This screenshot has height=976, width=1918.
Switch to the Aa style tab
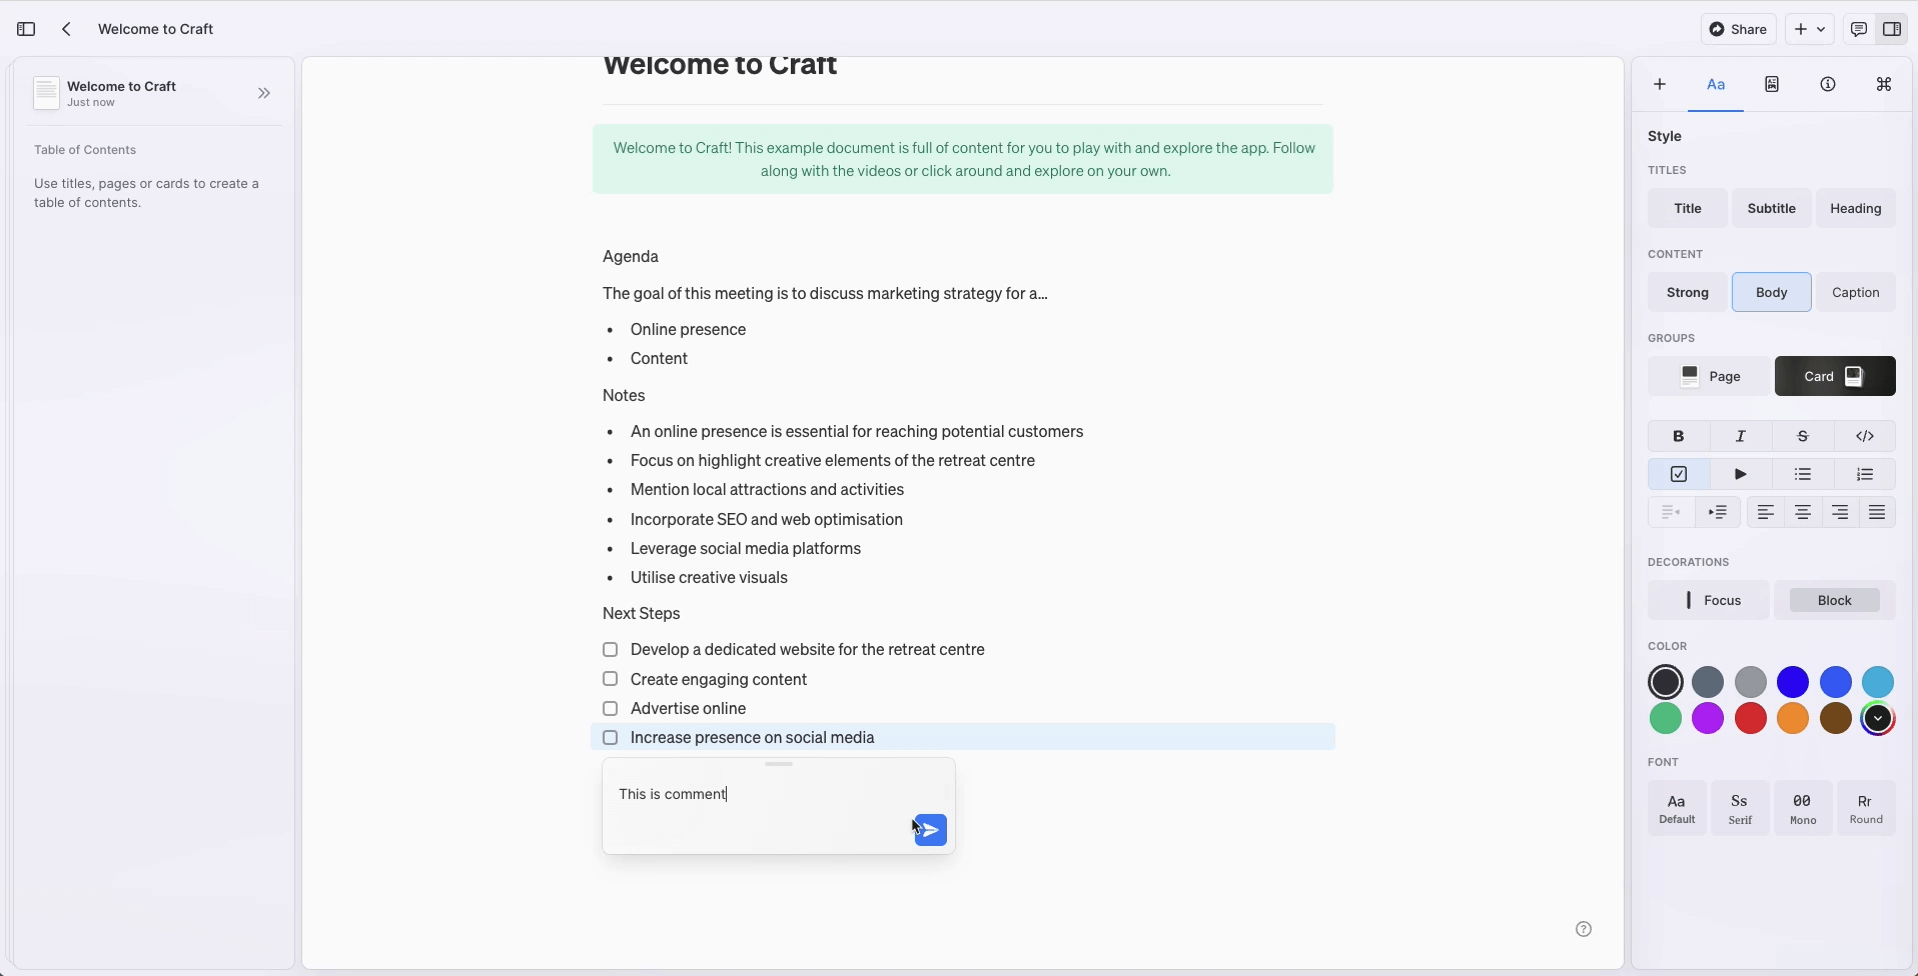(1716, 84)
